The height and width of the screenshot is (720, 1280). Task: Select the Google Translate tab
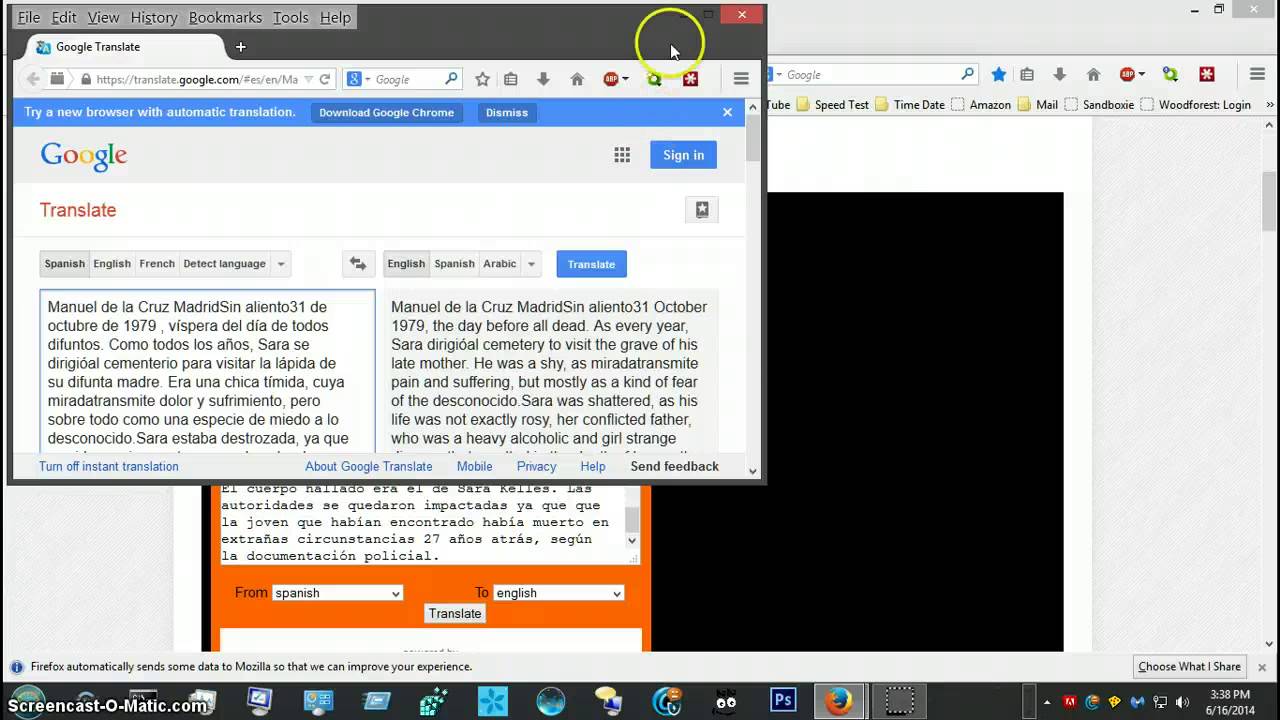(125, 47)
